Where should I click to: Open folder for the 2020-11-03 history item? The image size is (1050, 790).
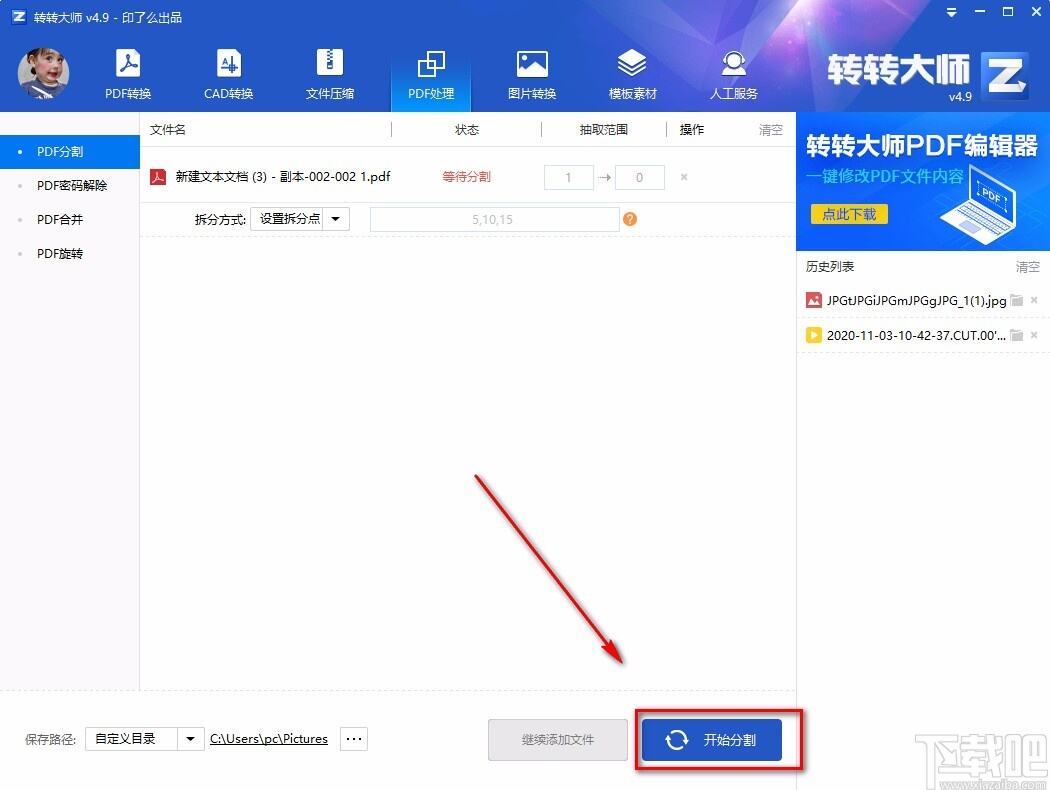[x=1017, y=335]
